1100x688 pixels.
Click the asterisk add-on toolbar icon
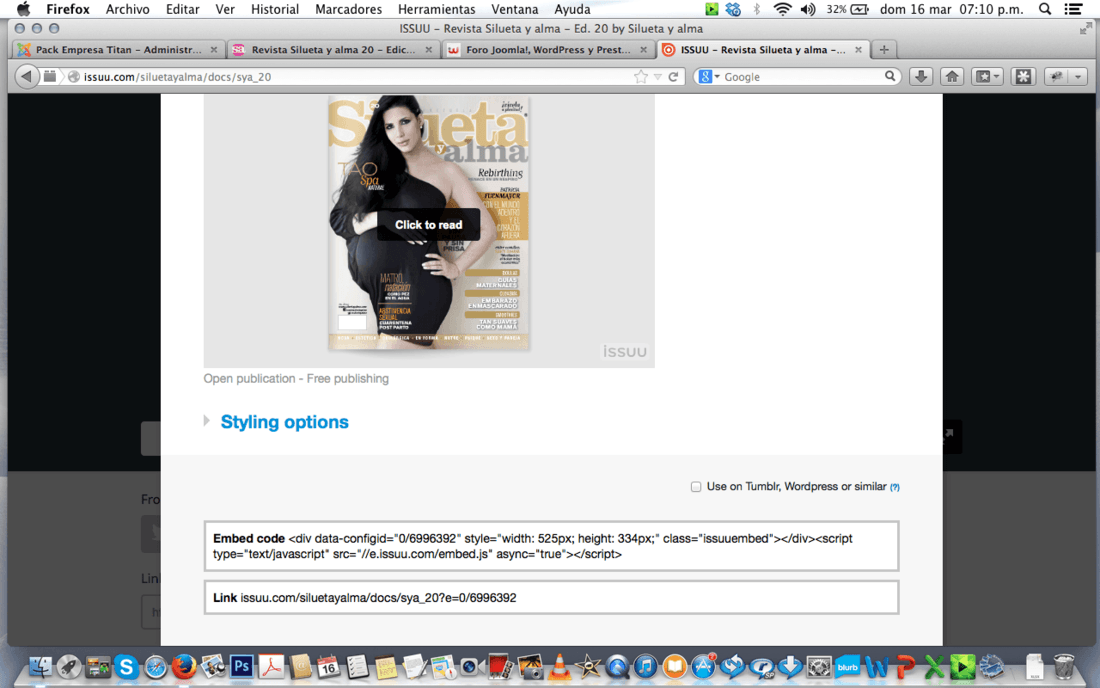click(x=1024, y=76)
